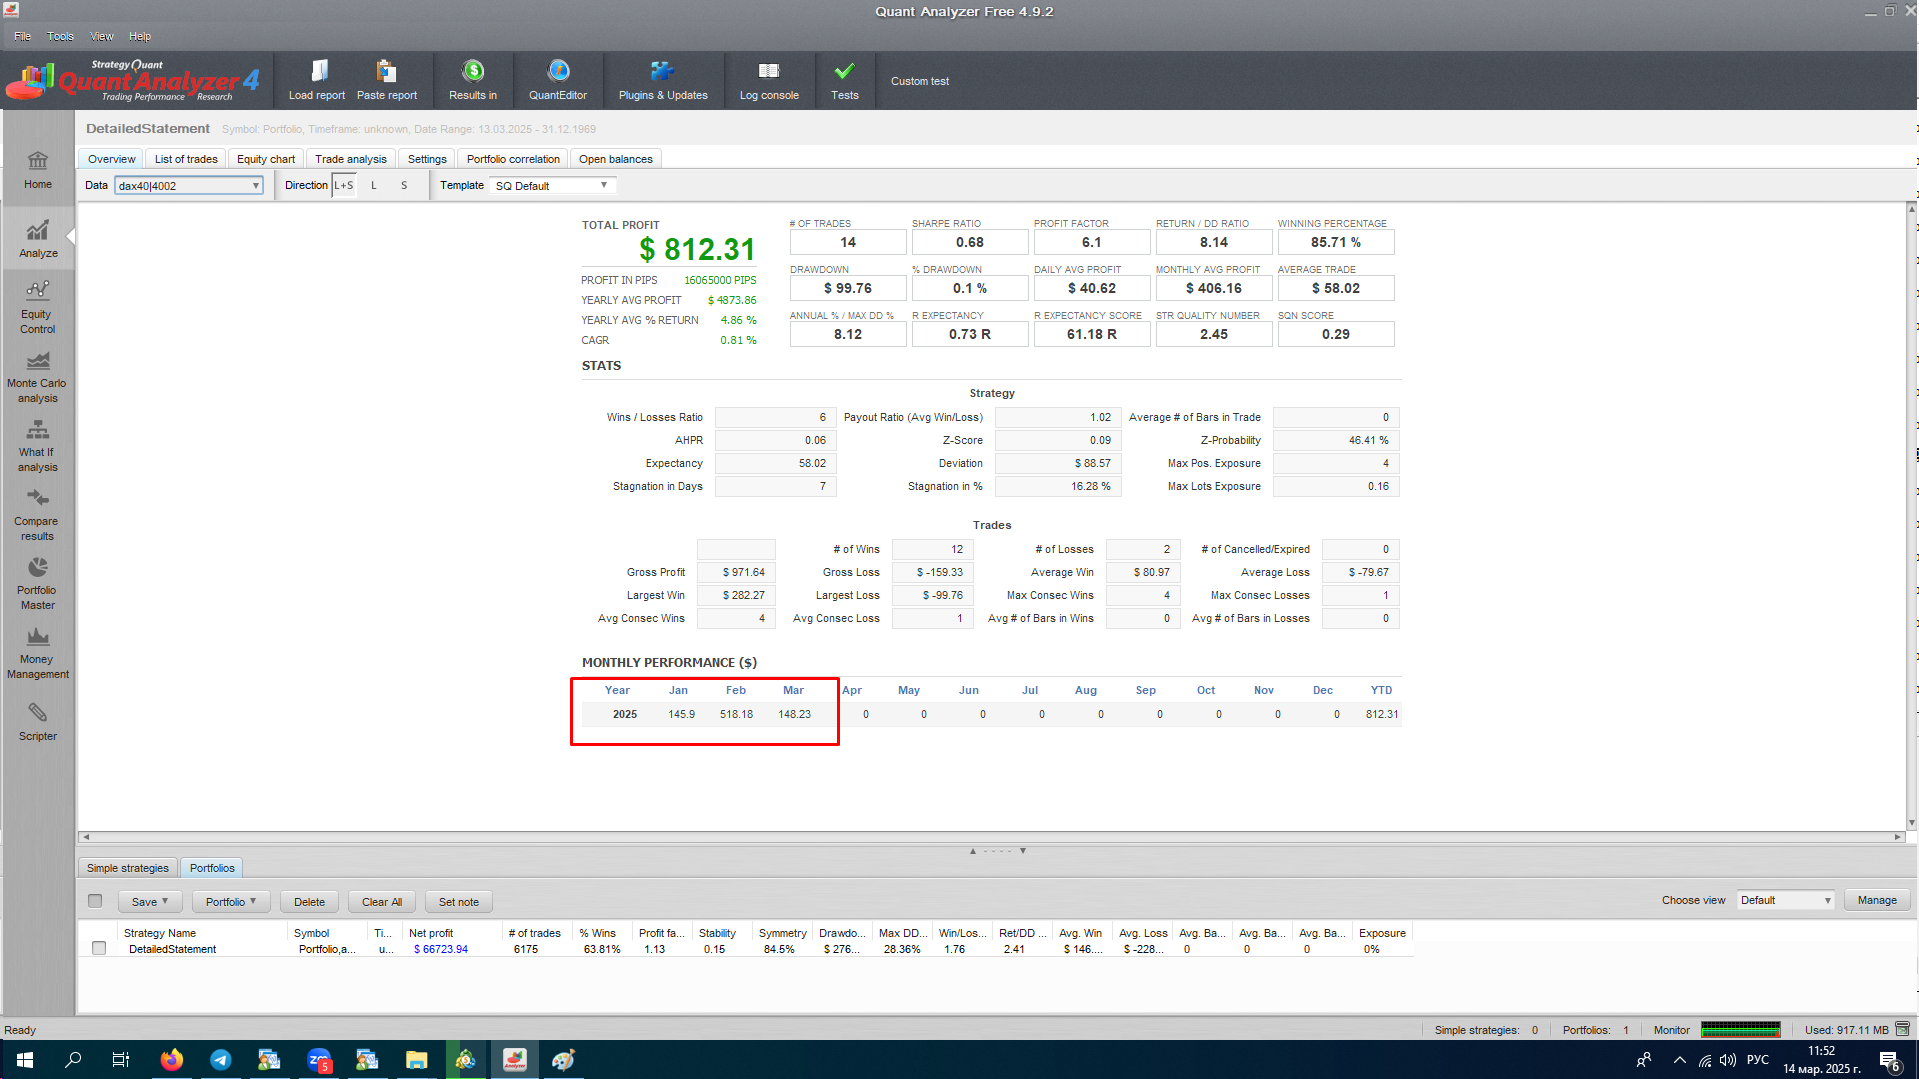The image size is (1919, 1079).
Task: Open Plugins & Updates
Action: tap(662, 80)
